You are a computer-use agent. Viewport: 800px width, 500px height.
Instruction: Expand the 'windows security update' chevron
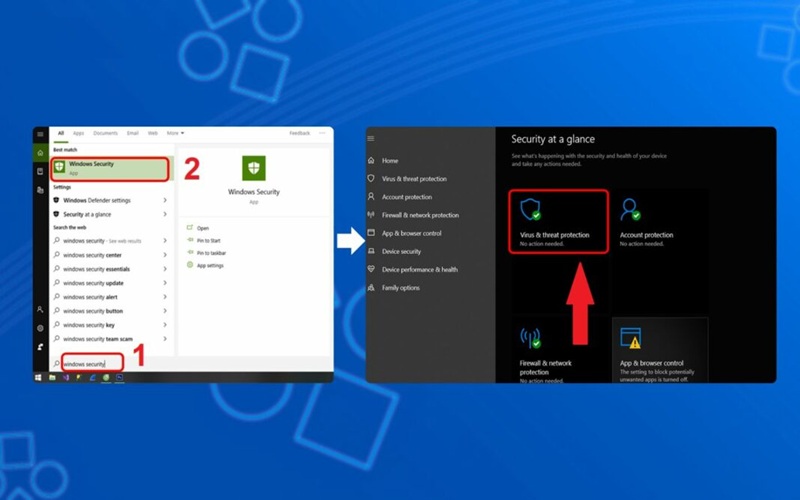tap(165, 283)
